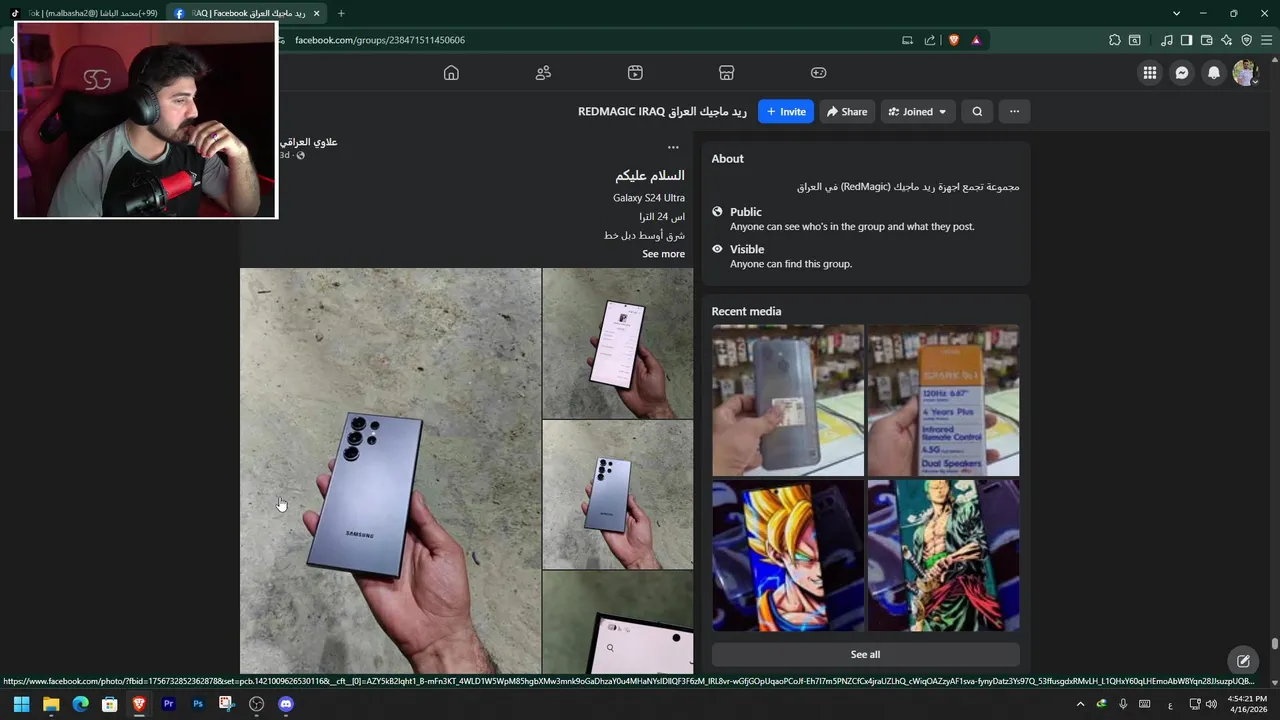
Task: Open taskbar clock showing 4:54:21 PM
Action: click(1248, 704)
